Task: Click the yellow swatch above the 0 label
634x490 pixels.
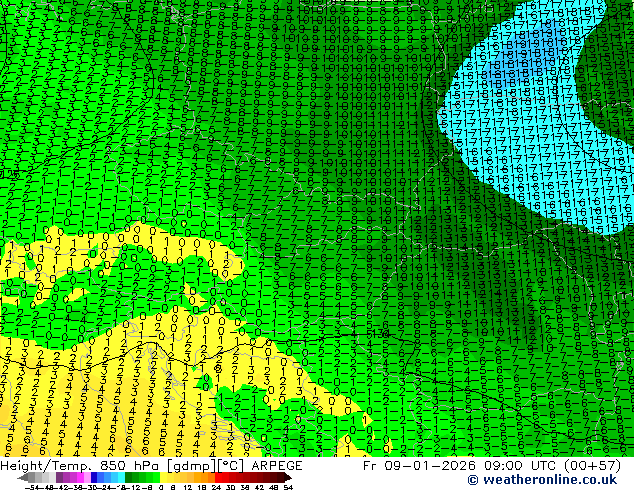Action: (x=164, y=478)
